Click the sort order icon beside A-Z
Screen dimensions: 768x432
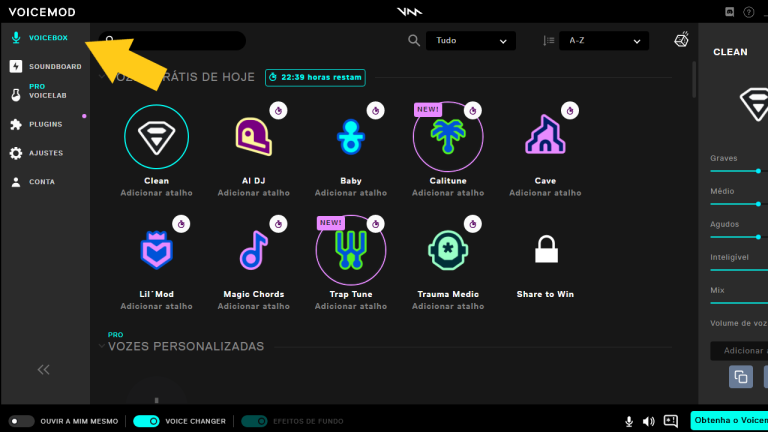tap(549, 41)
